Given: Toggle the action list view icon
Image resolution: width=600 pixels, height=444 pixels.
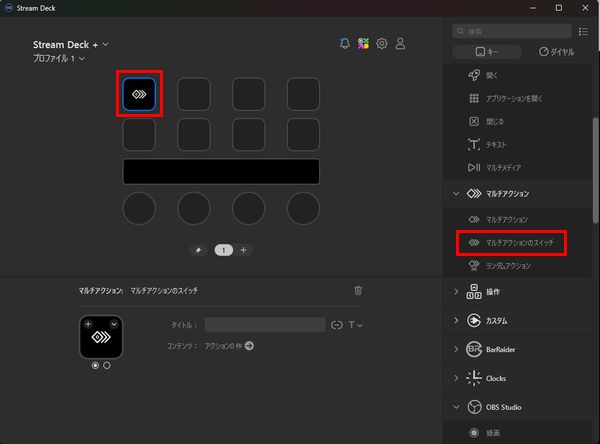Looking at the screenshot, I should pyautogui.click(x=583, y=31).
